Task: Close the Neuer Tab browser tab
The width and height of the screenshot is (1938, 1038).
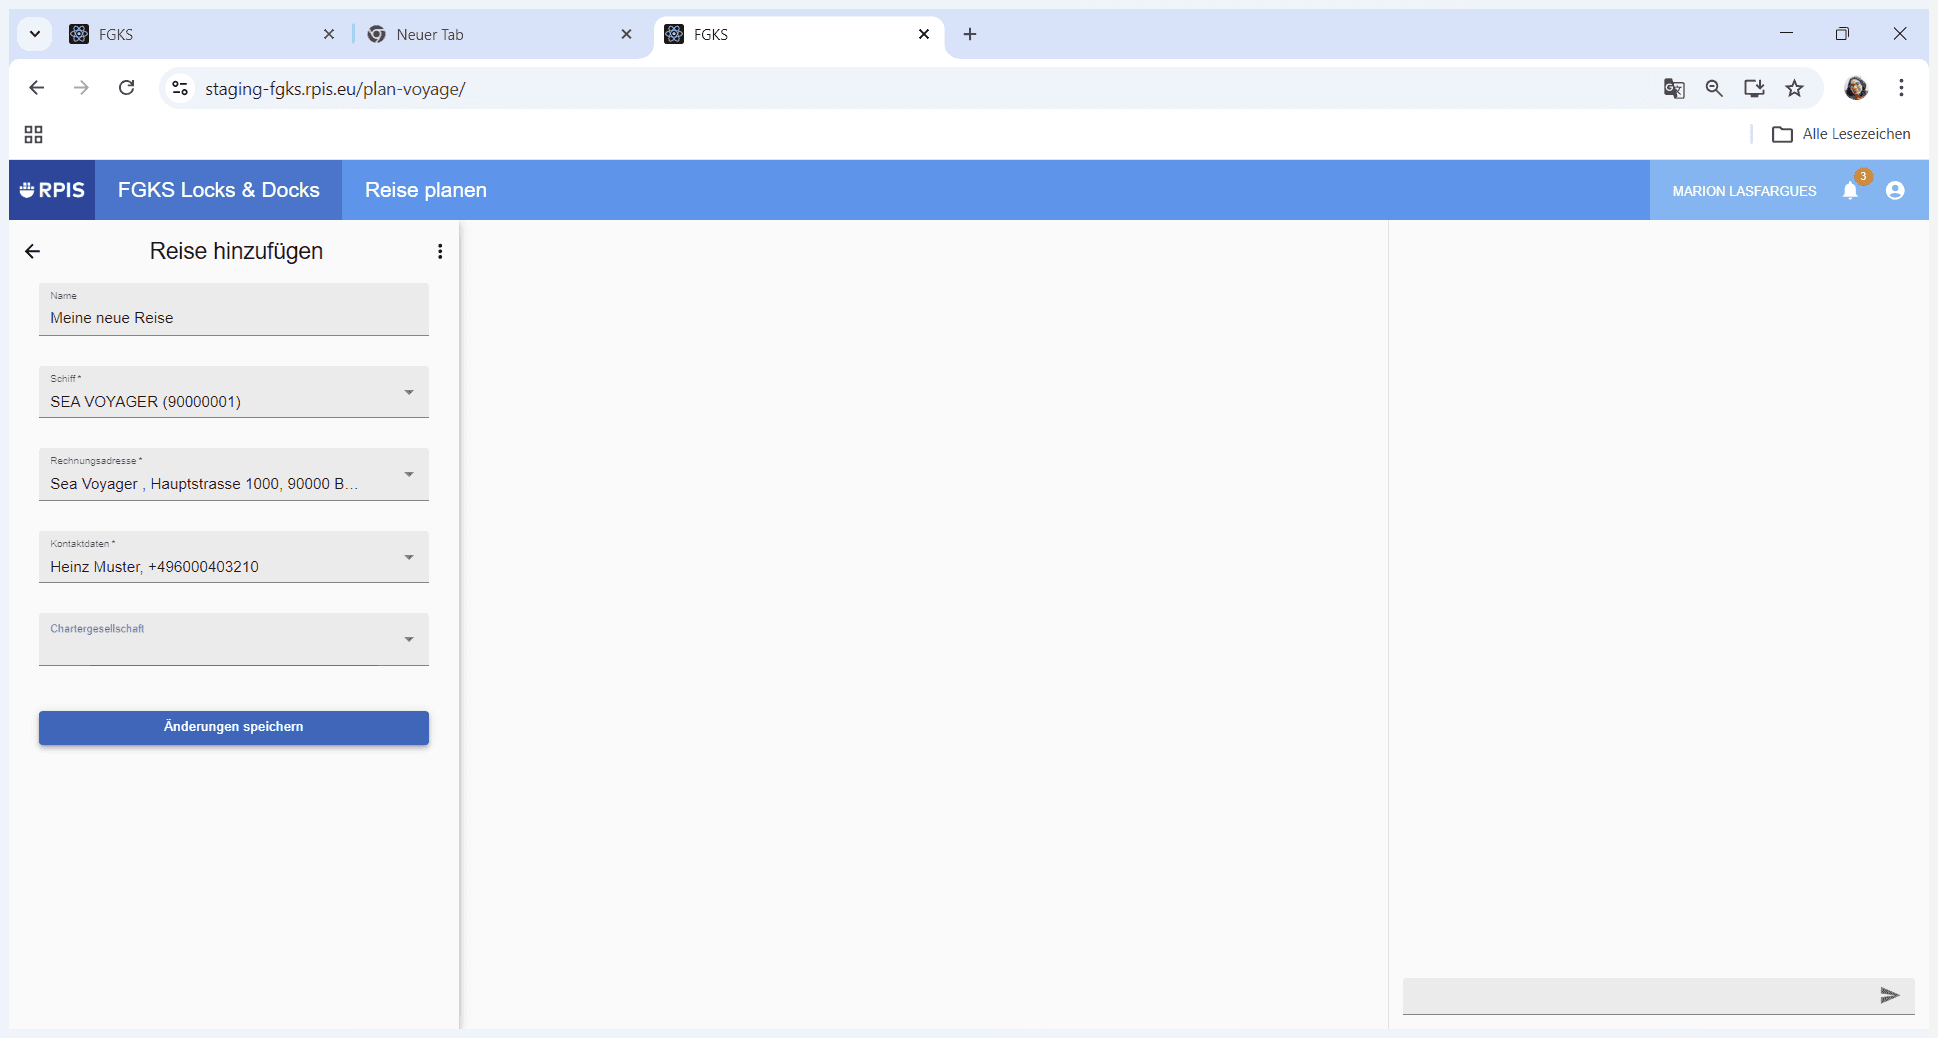Action: tap(626, 34)
